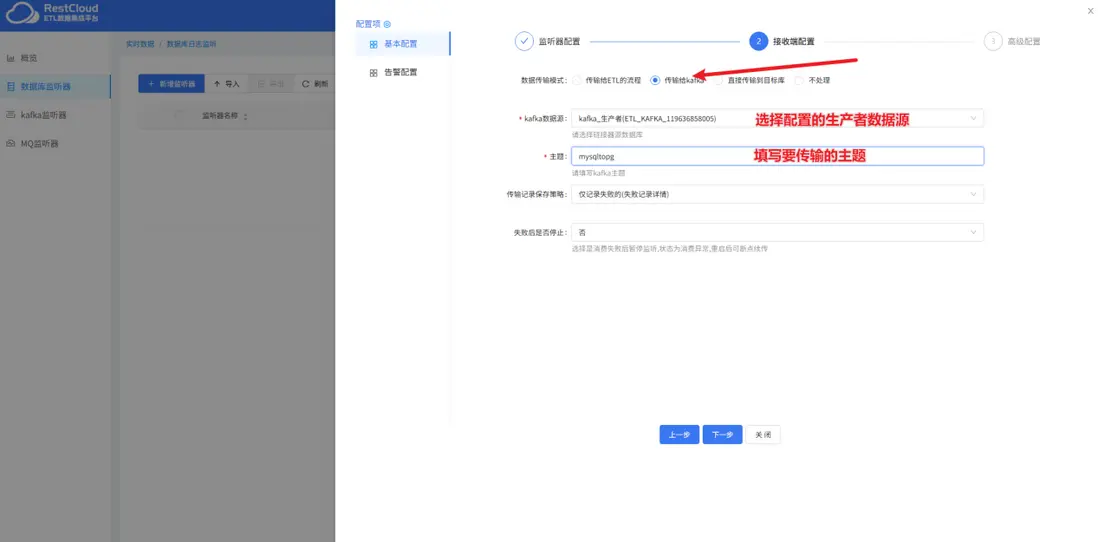Click the 关闭 button

tap(763, 435)
